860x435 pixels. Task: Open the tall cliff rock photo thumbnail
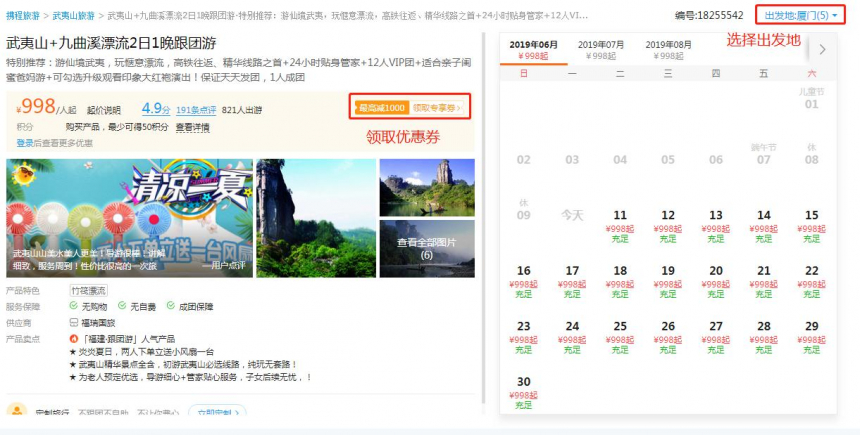coord(316,218)
